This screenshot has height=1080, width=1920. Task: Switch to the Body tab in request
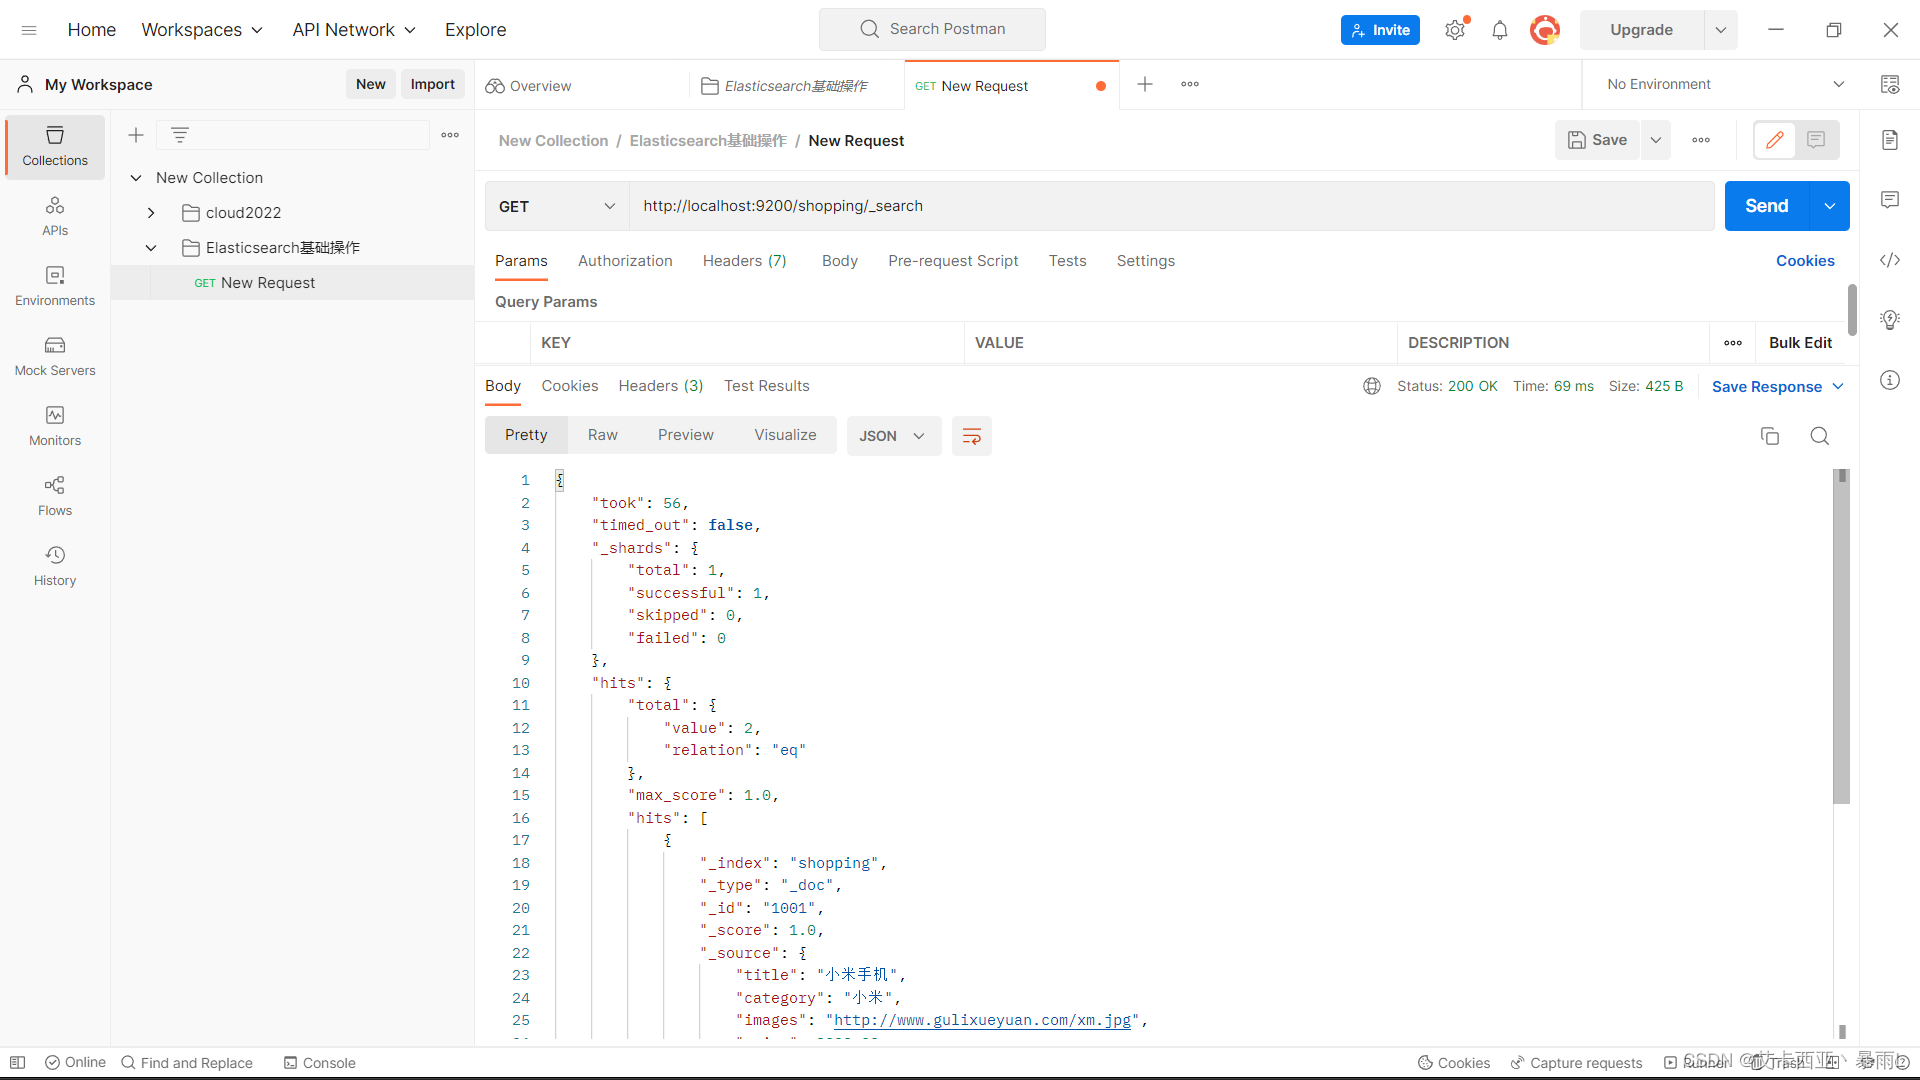pyautogui.click(x=839, y=260)
